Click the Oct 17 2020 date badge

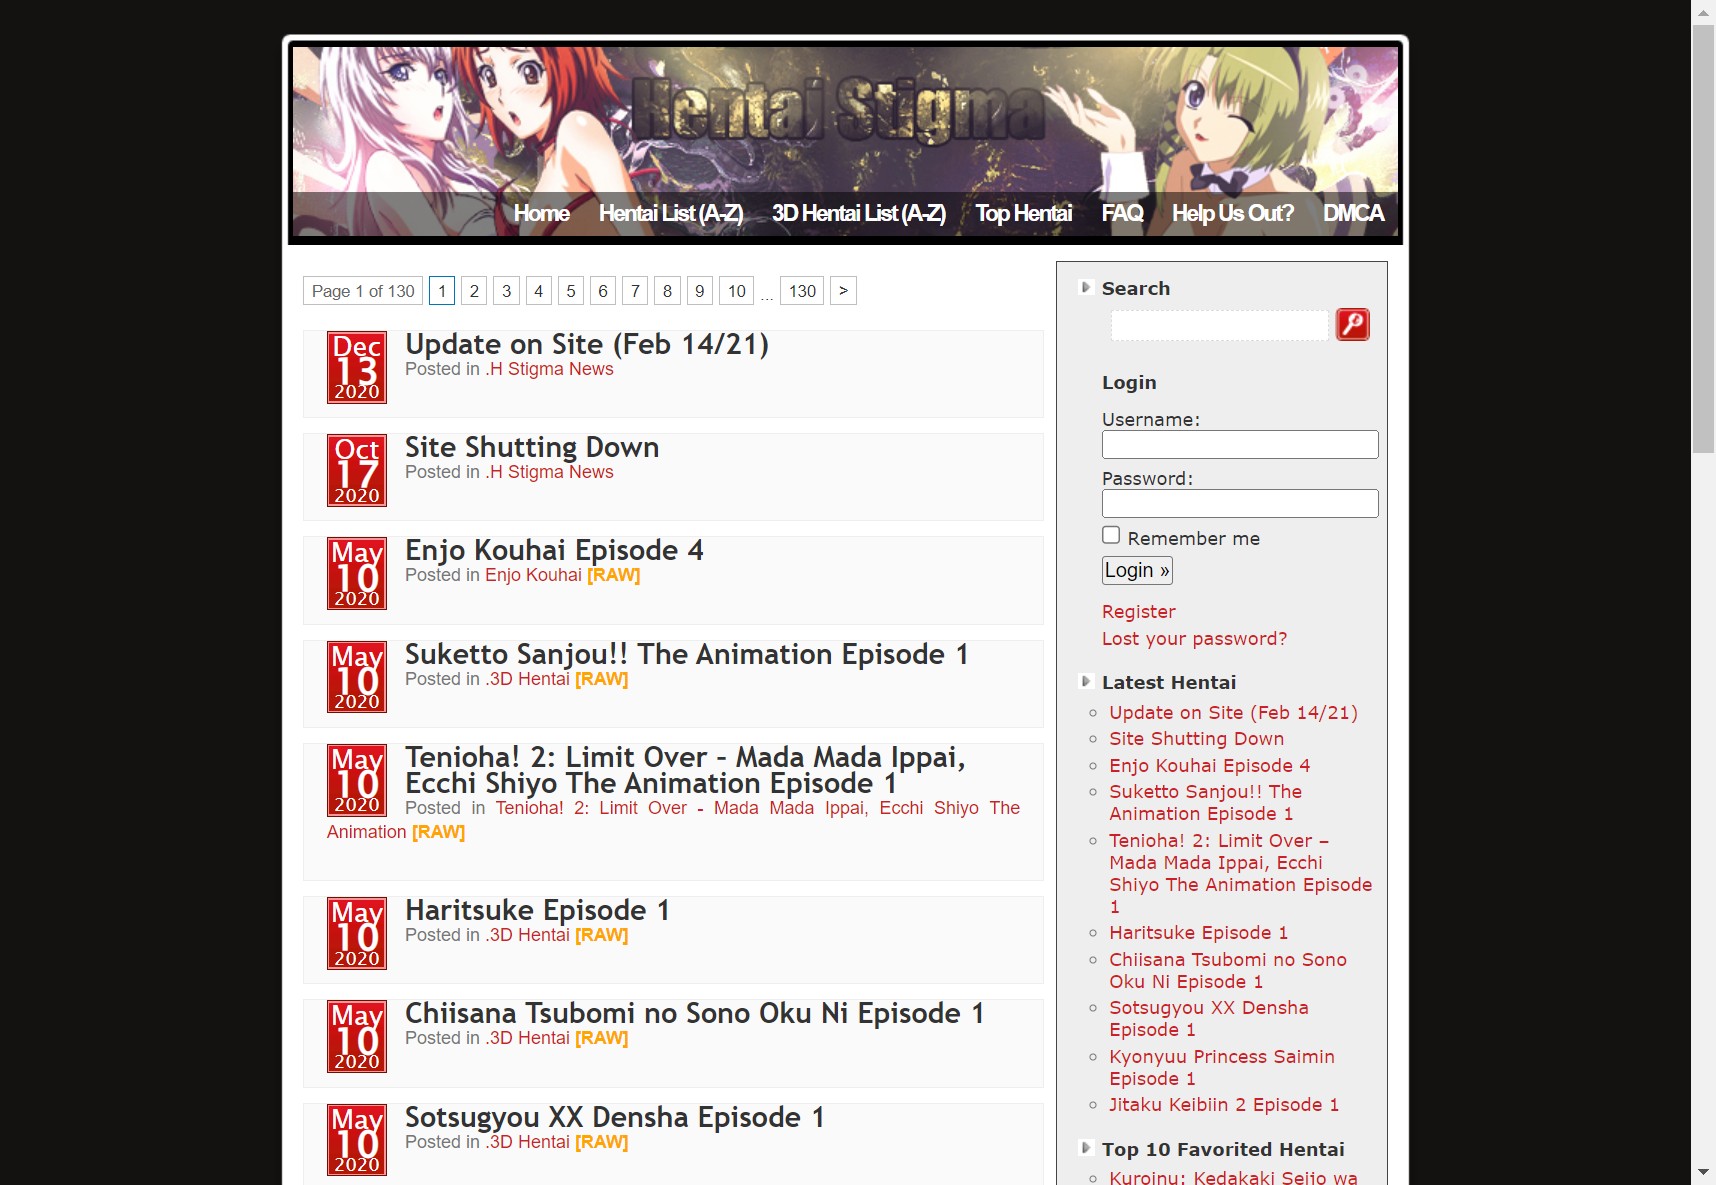point(357,471)
